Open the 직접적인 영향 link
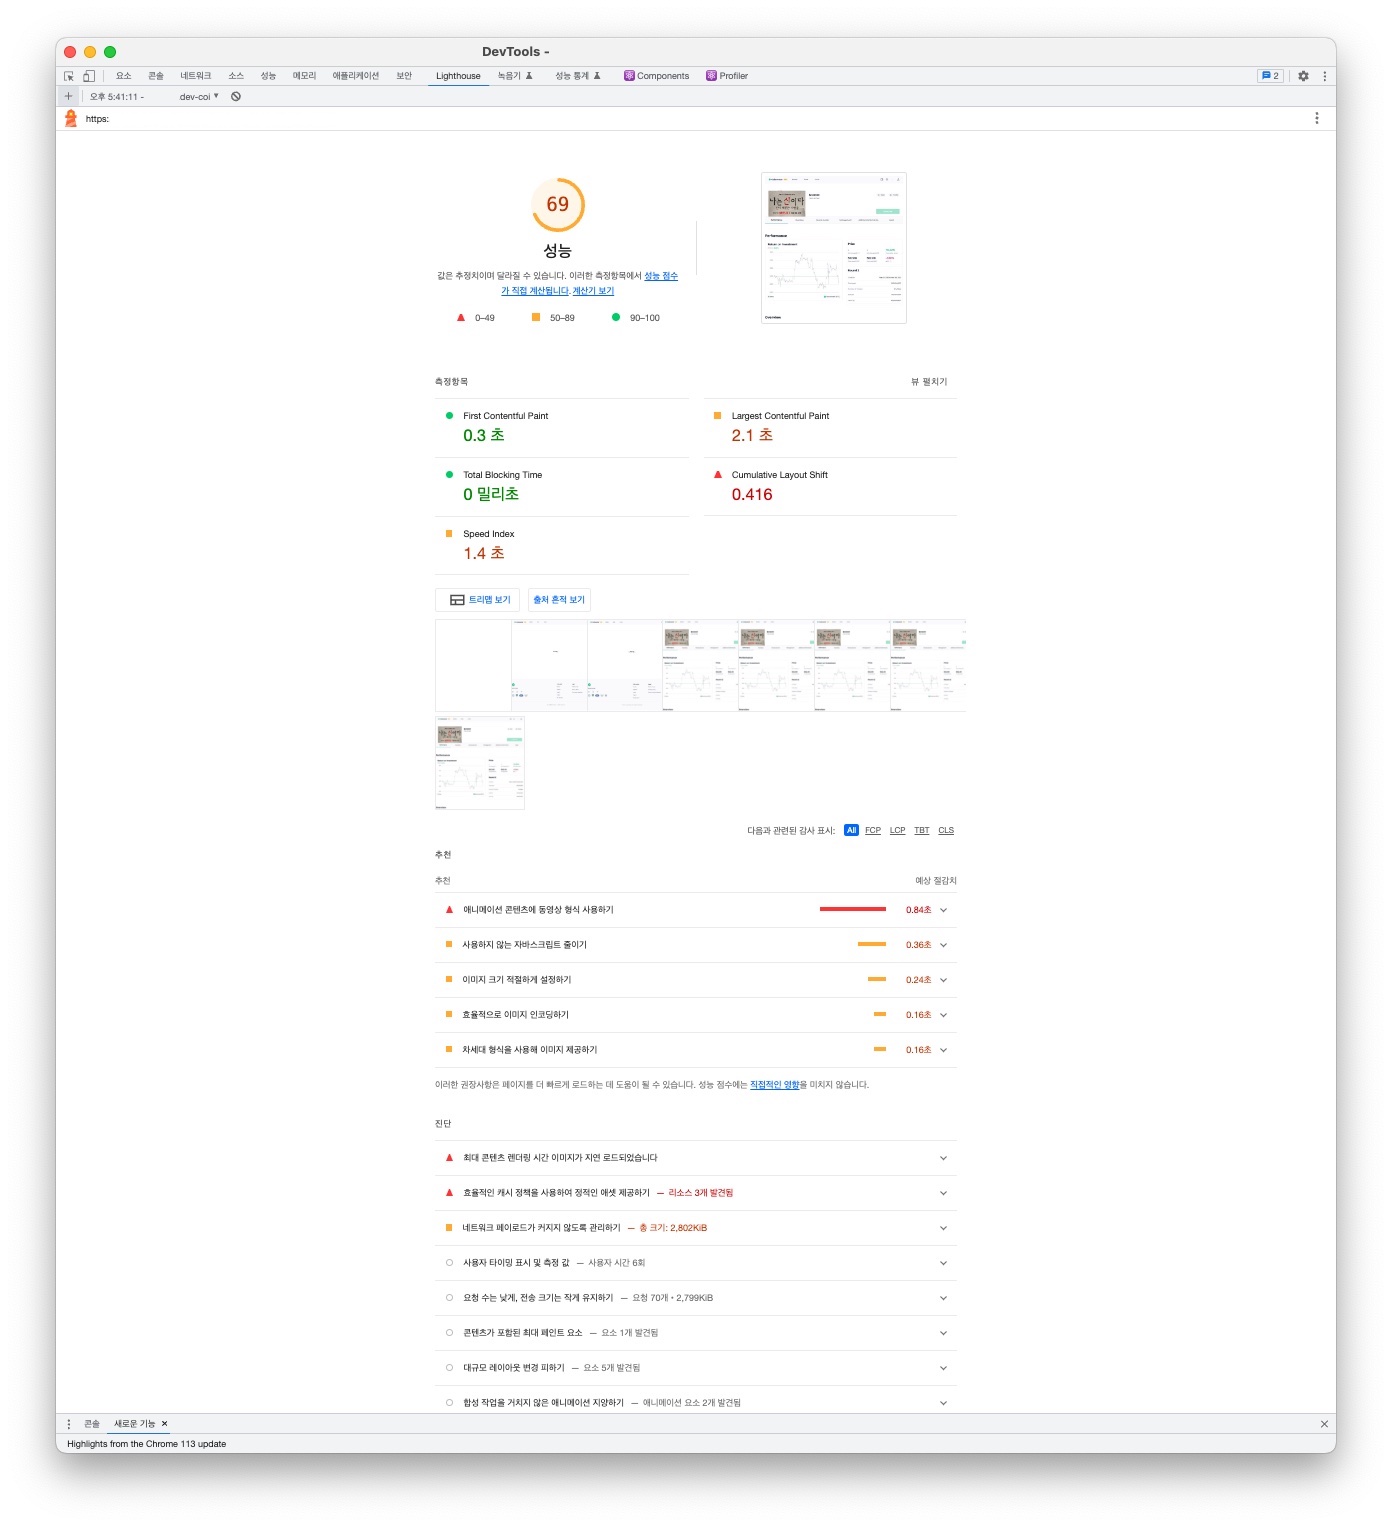 tap(775, 1085)
